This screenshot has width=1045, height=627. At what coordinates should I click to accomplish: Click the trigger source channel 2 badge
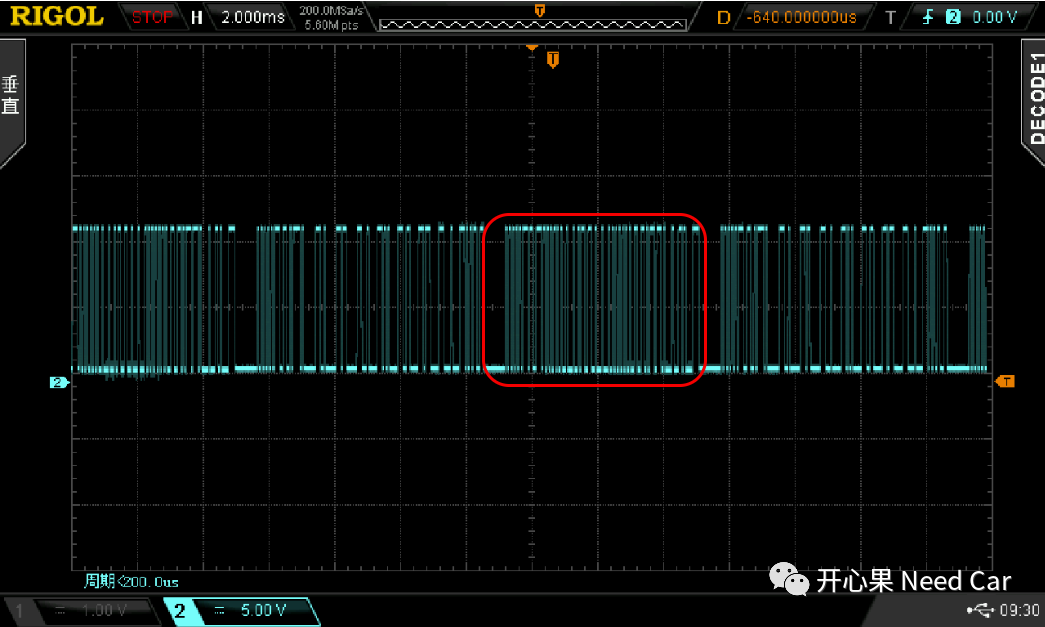pyautogui.click(x=953, y=17)
